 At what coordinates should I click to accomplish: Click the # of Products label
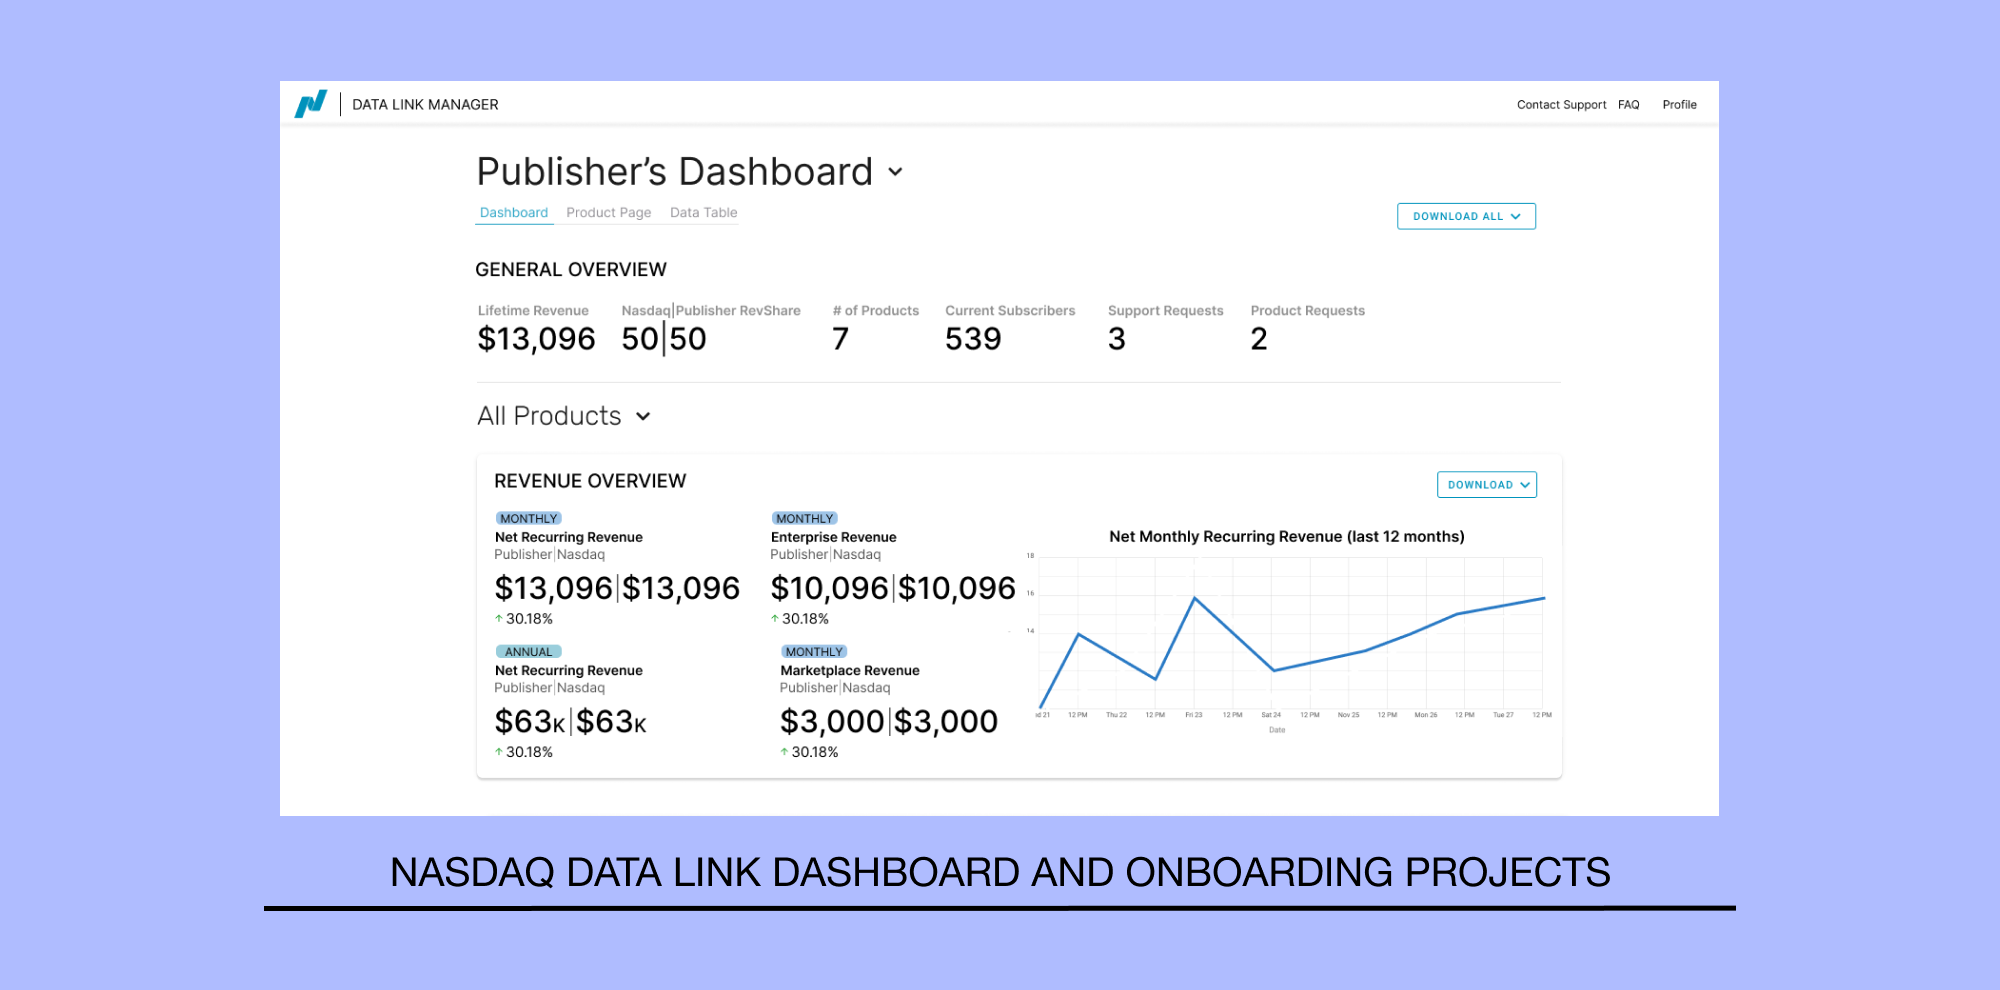pyautogui.click(x=876, y=311)
